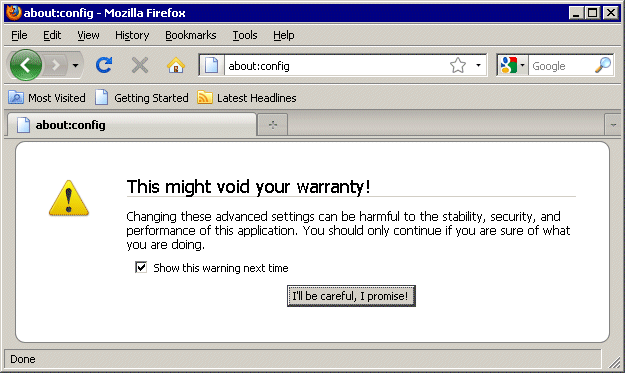The width and height of the screenshot is (625, 373).
Task: Click the yellow warning triangle icon
Action: point(69,198)
